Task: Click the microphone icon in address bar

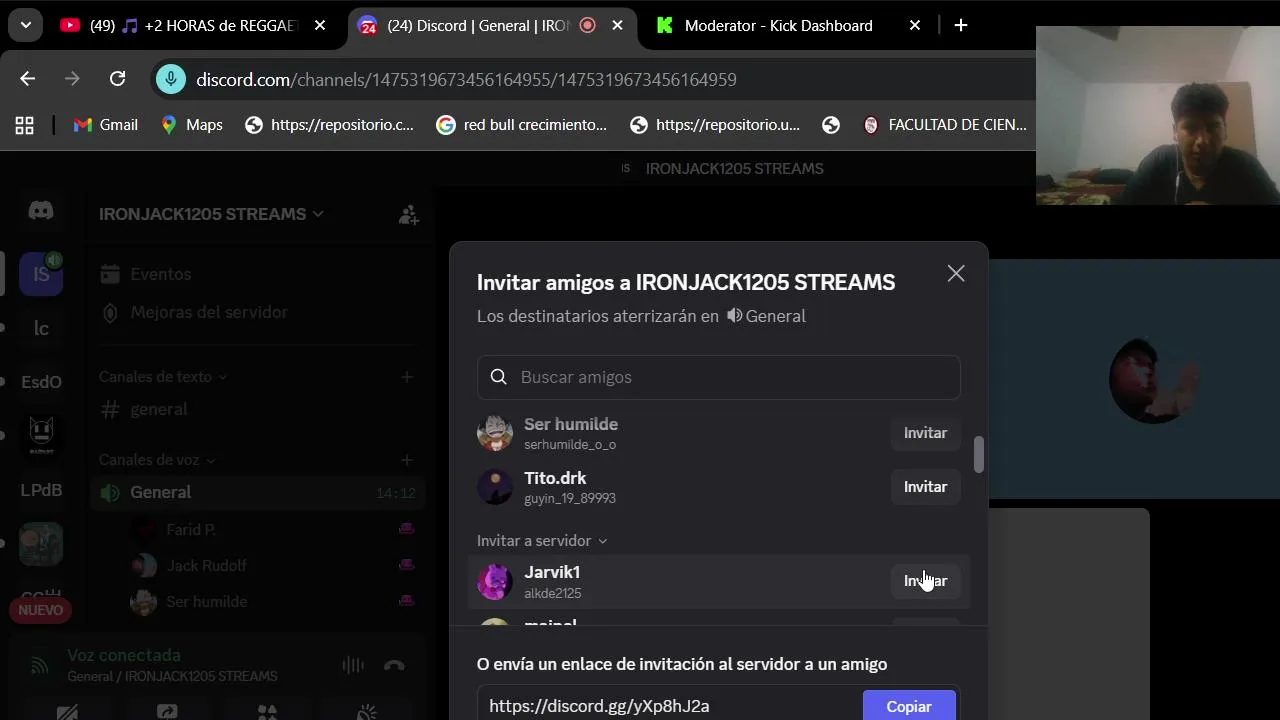Action: pos(171,79)
